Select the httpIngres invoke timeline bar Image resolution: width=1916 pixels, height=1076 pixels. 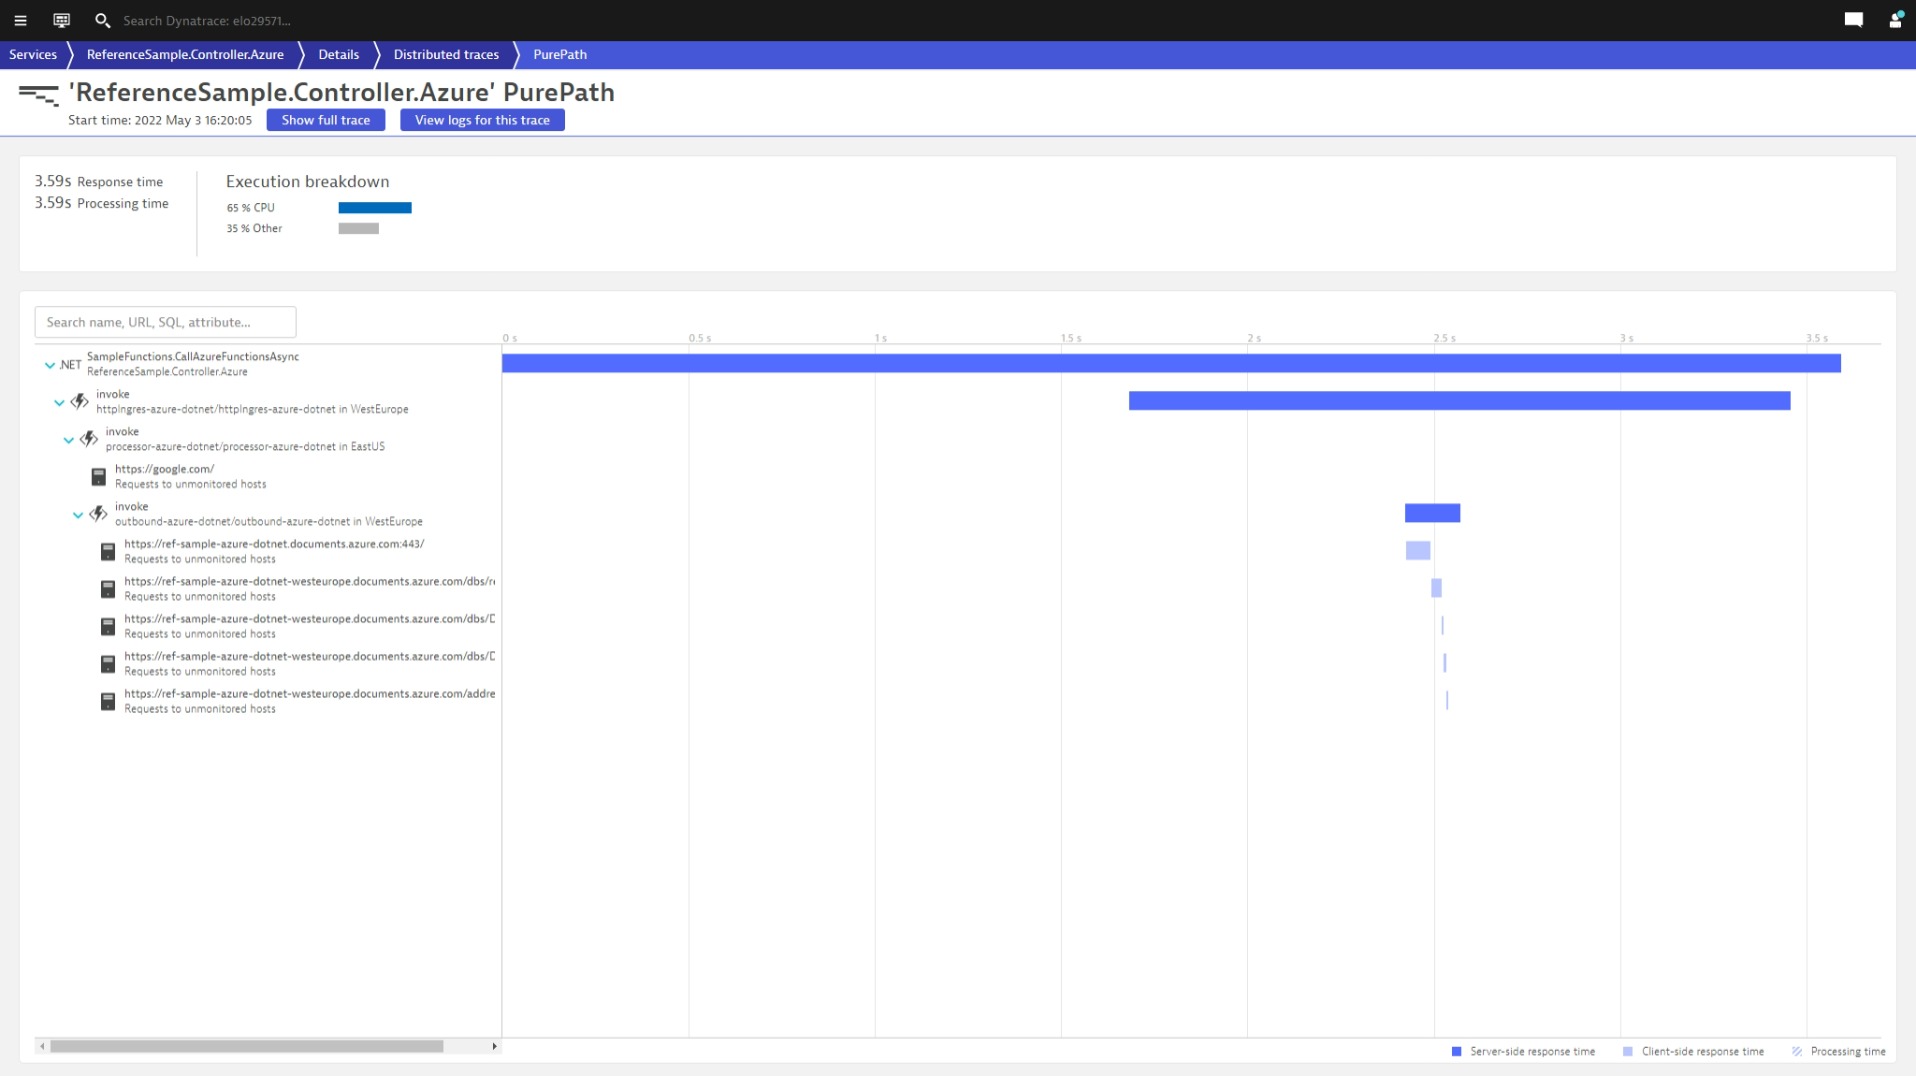[x=1459, y=401]
